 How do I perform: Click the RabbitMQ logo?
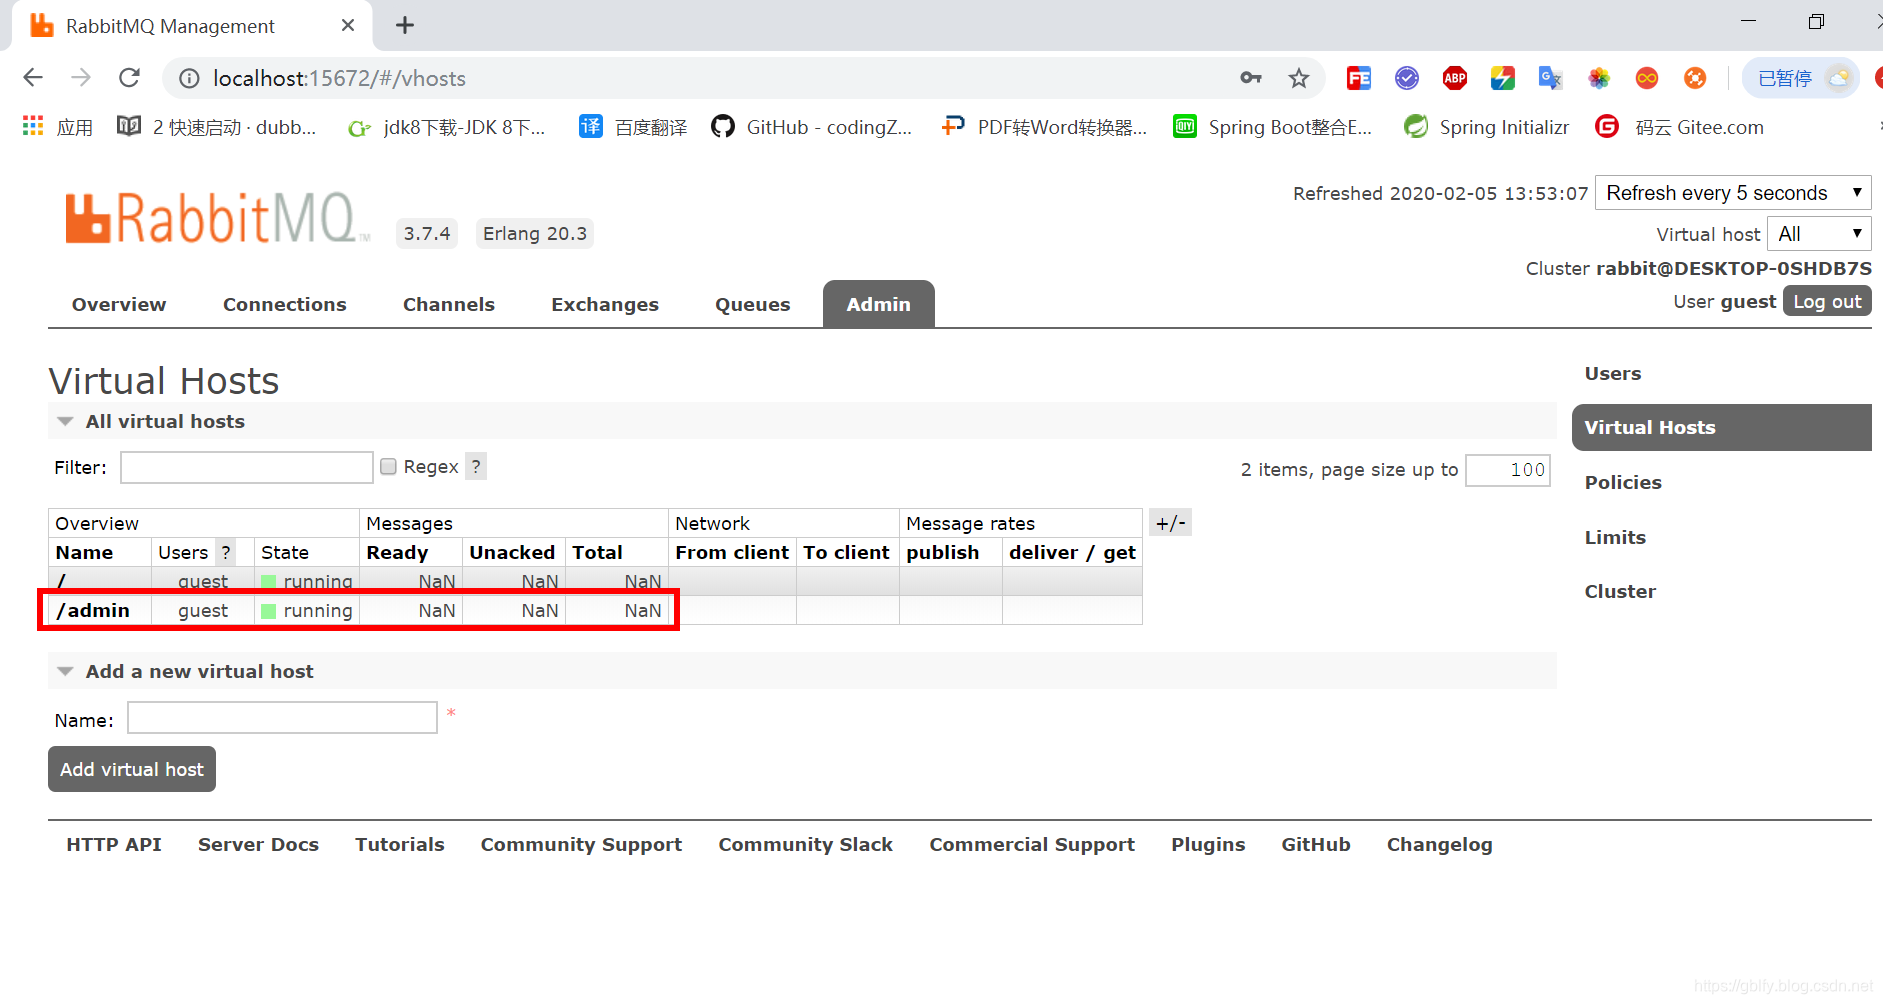tap(217, 218)
